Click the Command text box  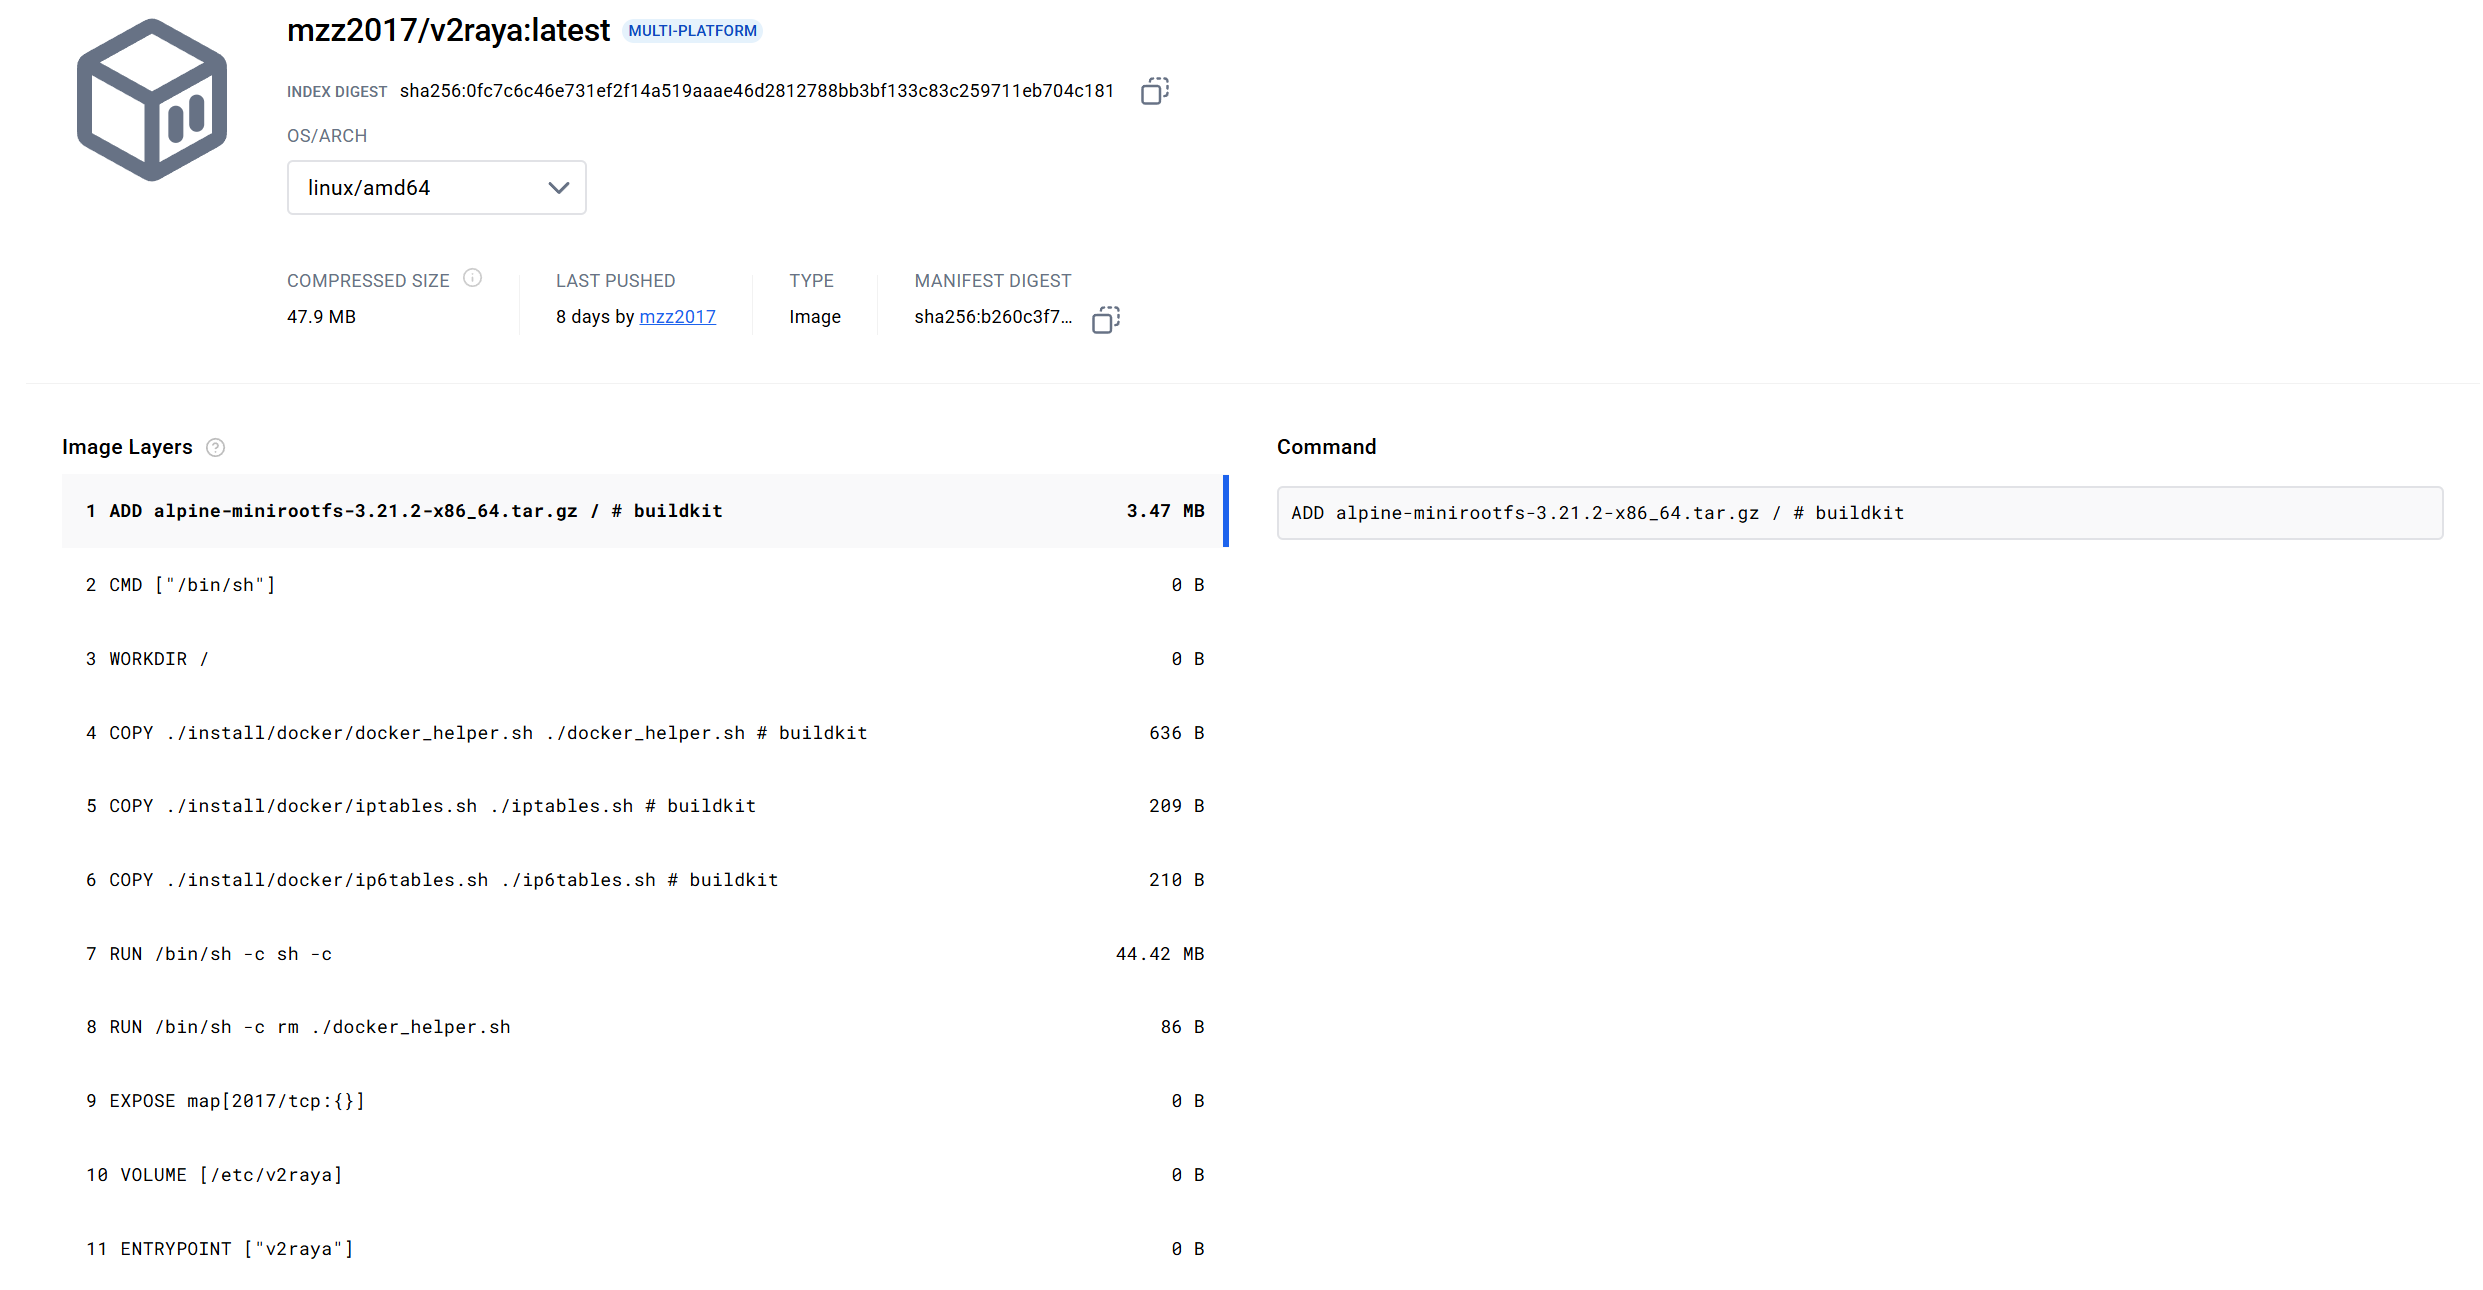[1860, 513]
